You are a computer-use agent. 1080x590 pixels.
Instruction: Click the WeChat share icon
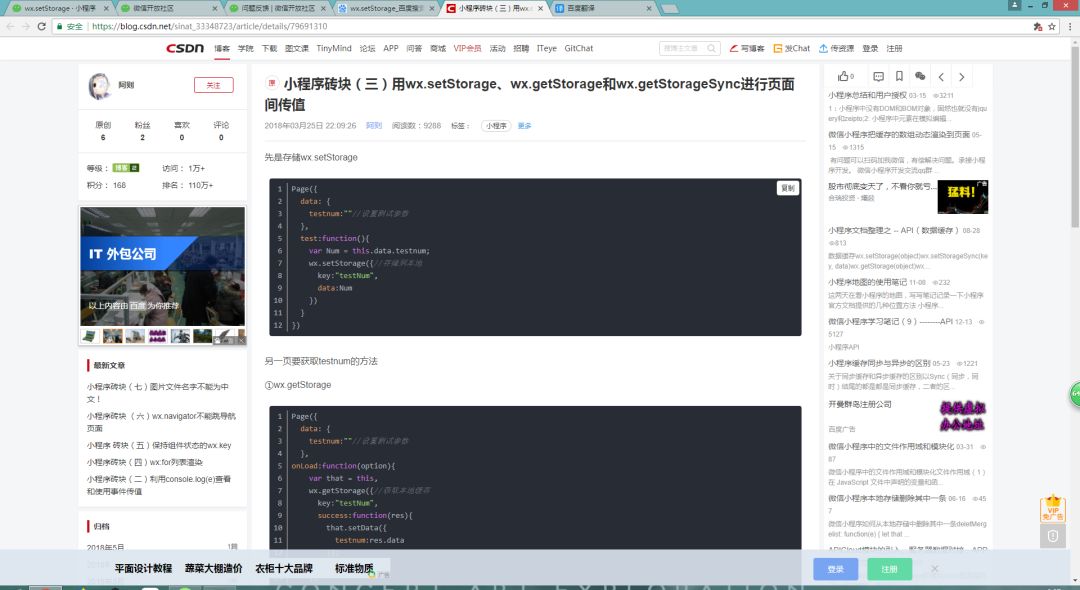tap(920, 76)
